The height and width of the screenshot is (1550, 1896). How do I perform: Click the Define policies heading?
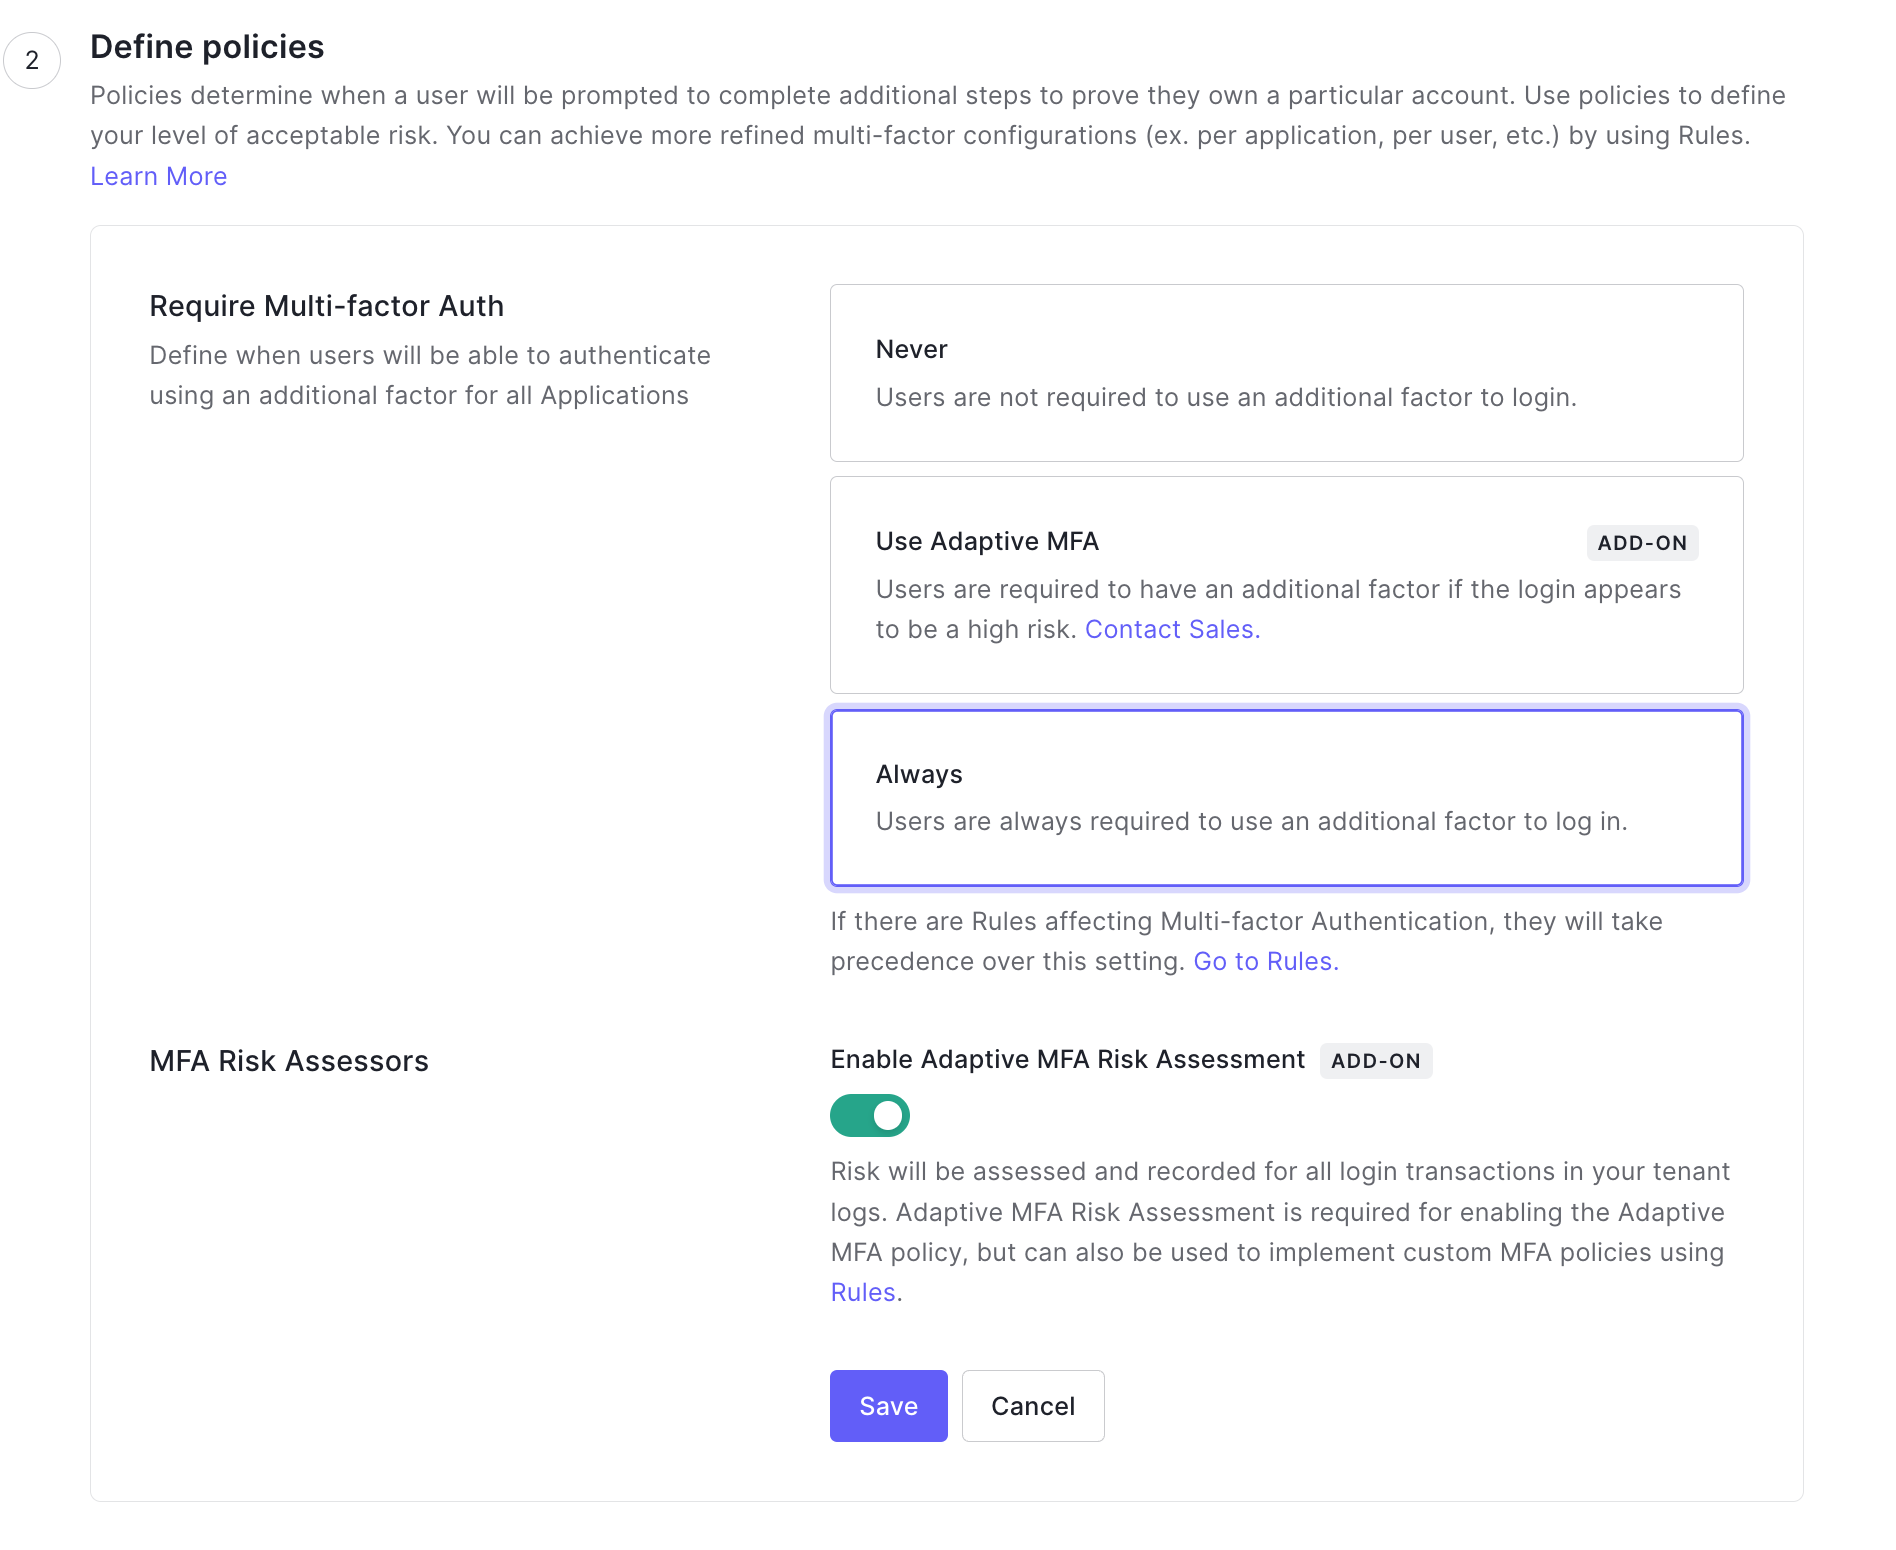coord(207,47)
